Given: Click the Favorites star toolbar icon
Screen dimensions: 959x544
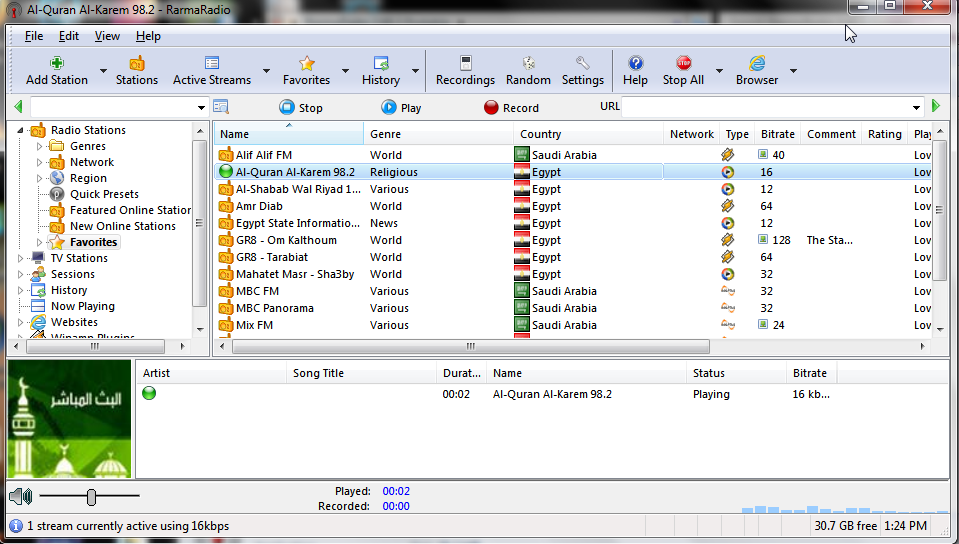Looking at the screenshot, I should coord(306,63).
